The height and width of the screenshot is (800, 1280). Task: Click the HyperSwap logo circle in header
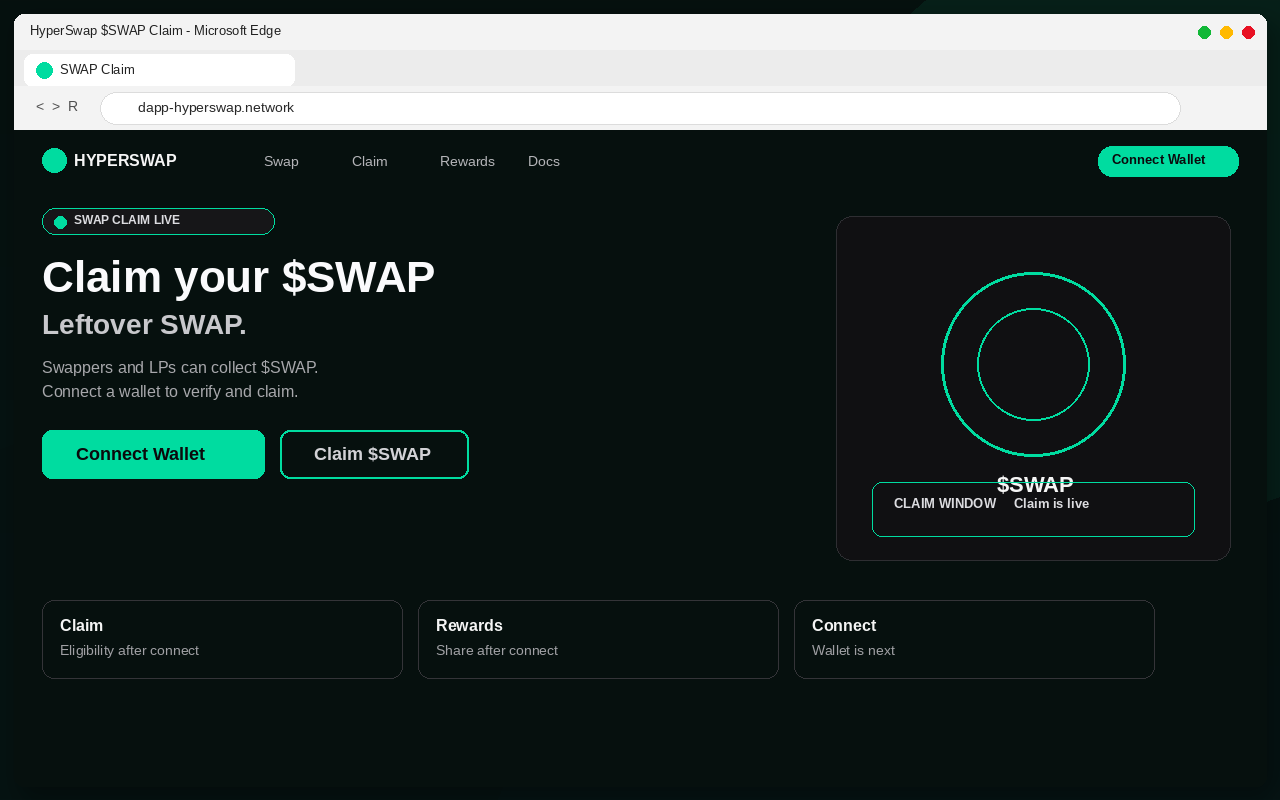pos(54,161)
